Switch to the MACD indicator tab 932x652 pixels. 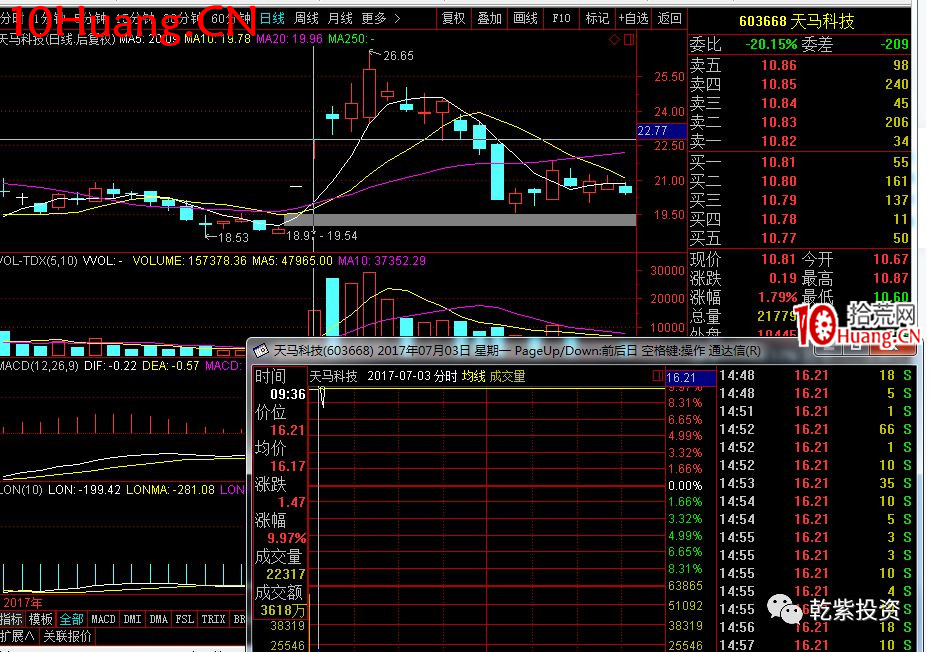point(103,619)
